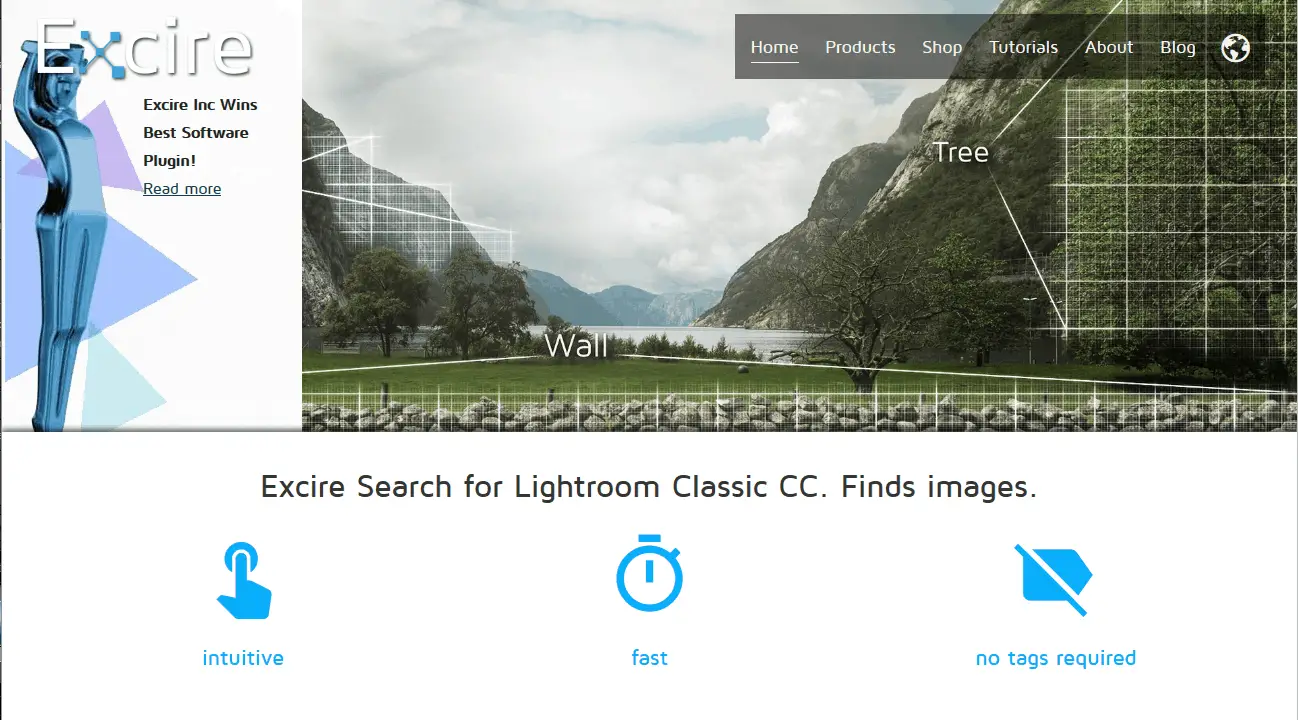Open the Home menu item
Image resolution: width=1298 pixels, height=720 pixels.
[x=774, y=47]
